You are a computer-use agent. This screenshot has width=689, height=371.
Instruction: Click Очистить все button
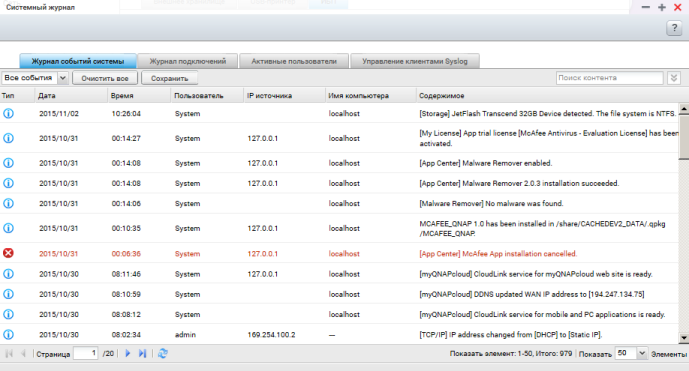(x=105, y=78)
